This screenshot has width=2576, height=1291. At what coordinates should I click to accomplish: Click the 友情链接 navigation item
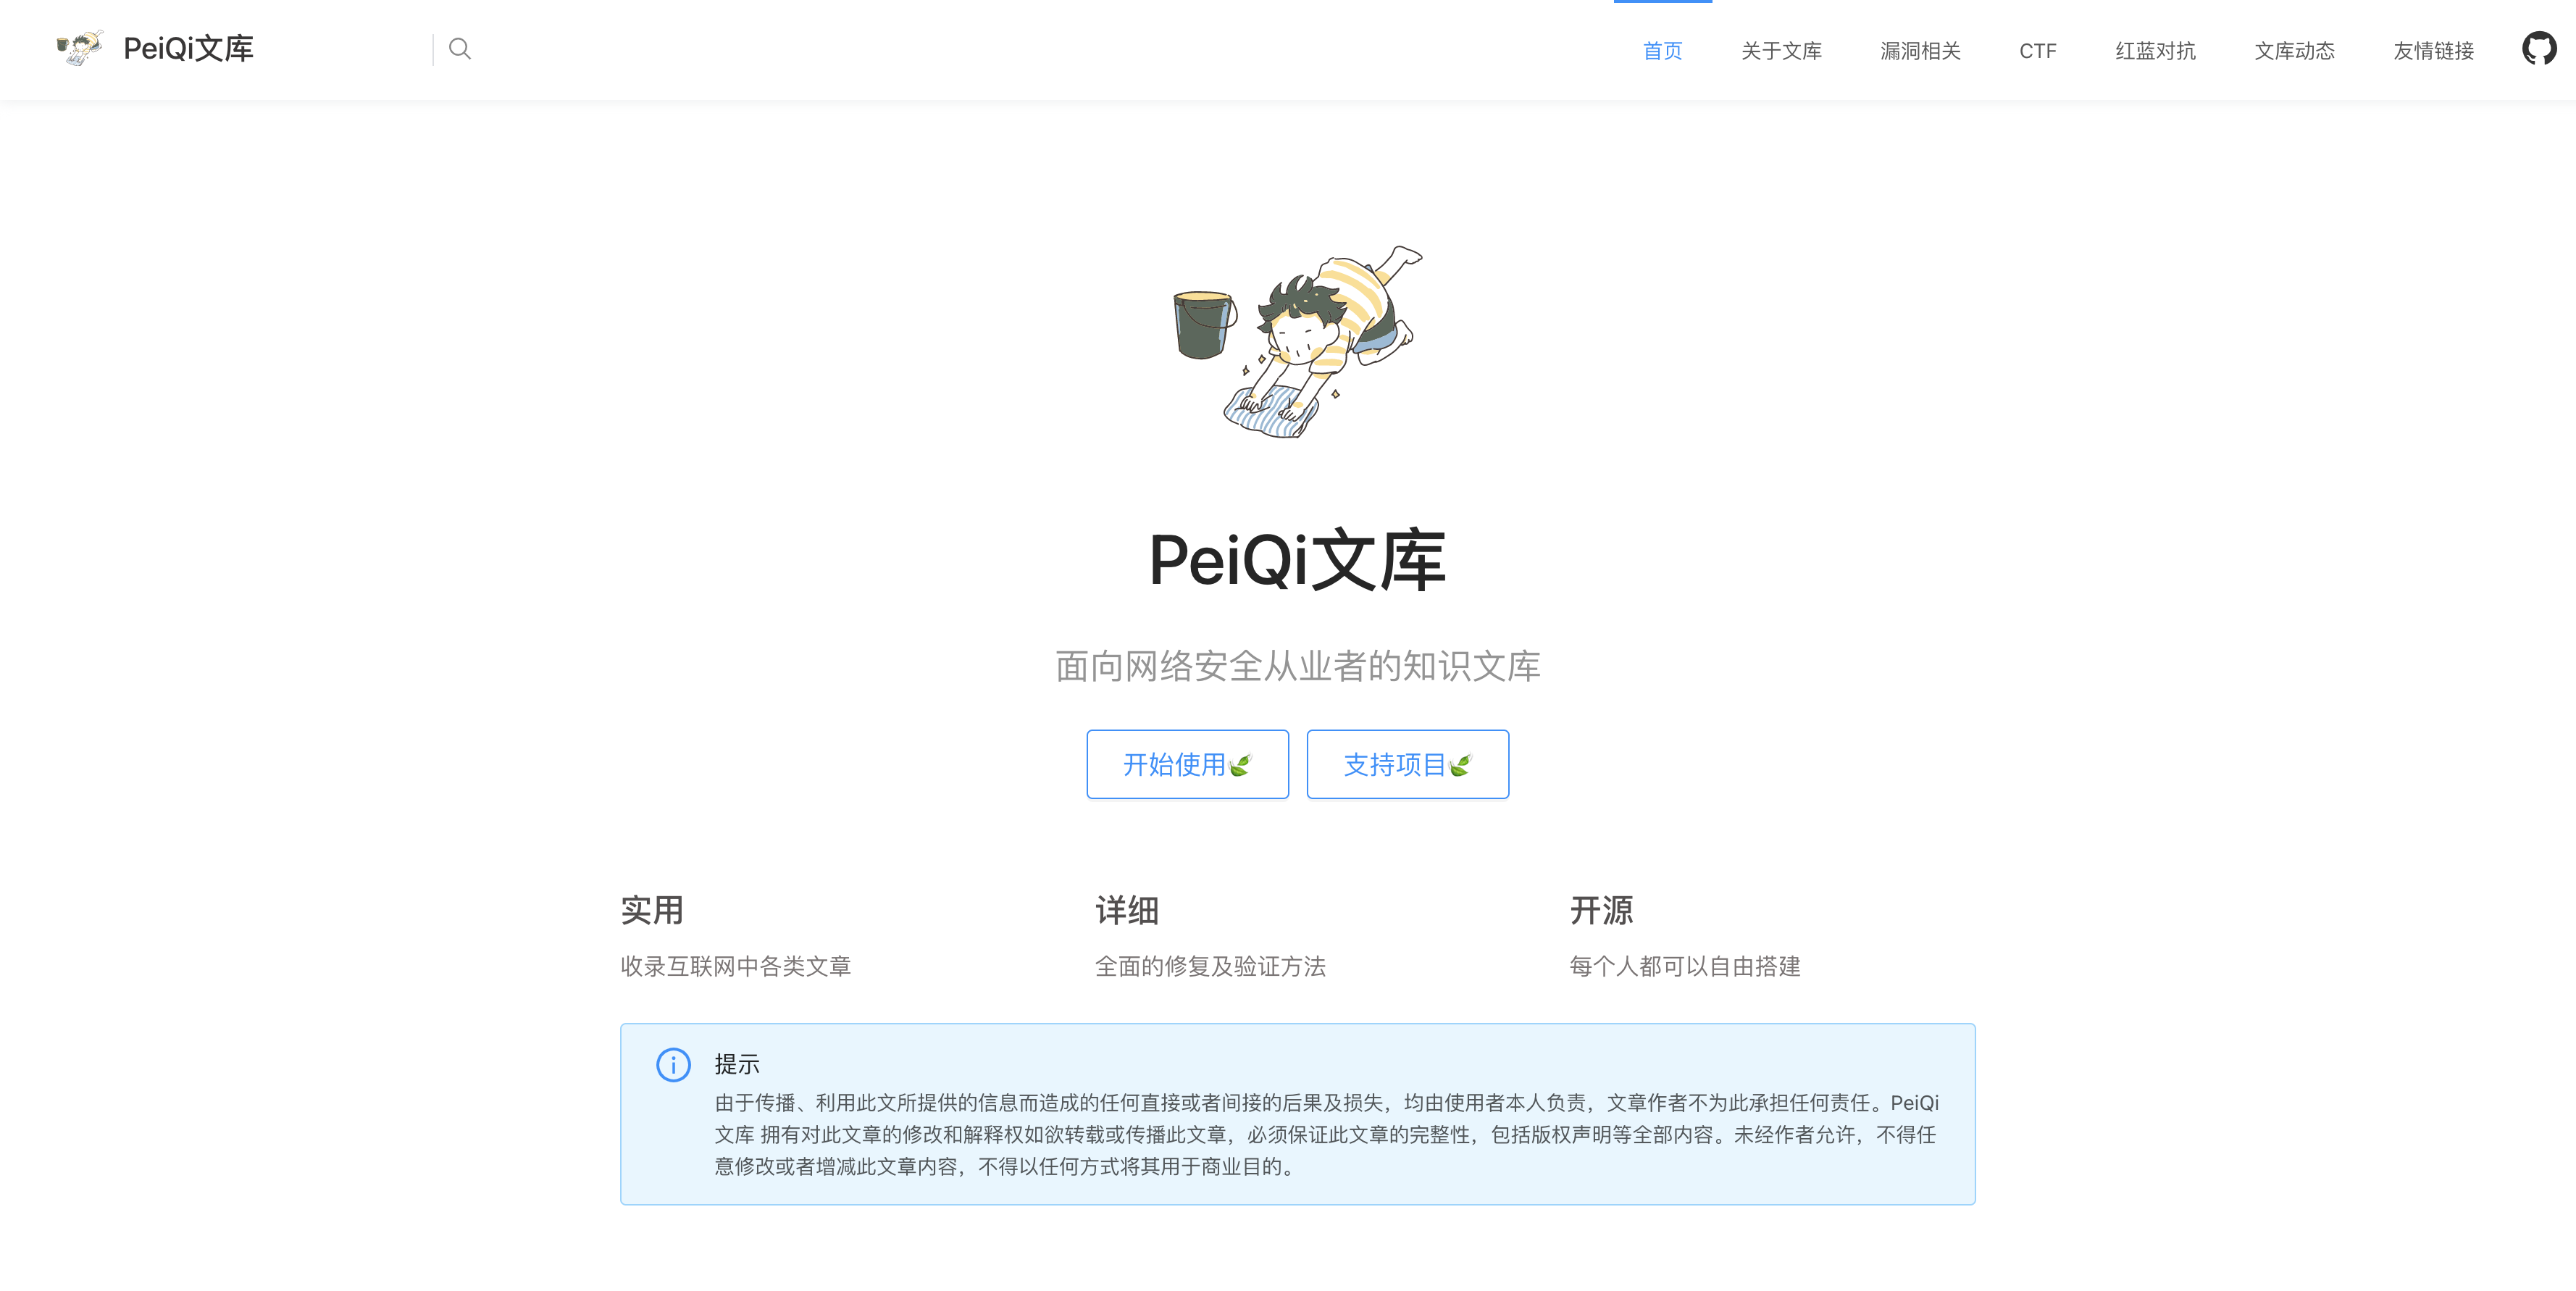[x=2432, y=50]
